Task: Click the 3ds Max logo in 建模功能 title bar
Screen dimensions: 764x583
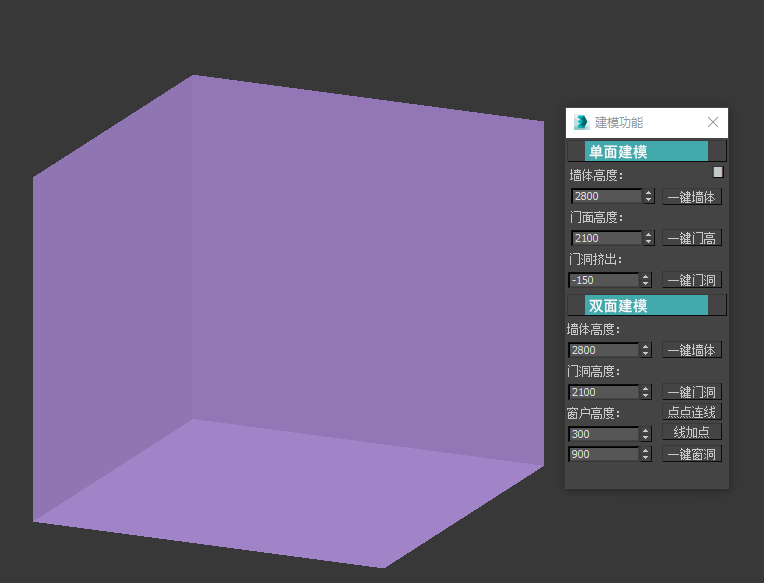Action: coord(581,122)
